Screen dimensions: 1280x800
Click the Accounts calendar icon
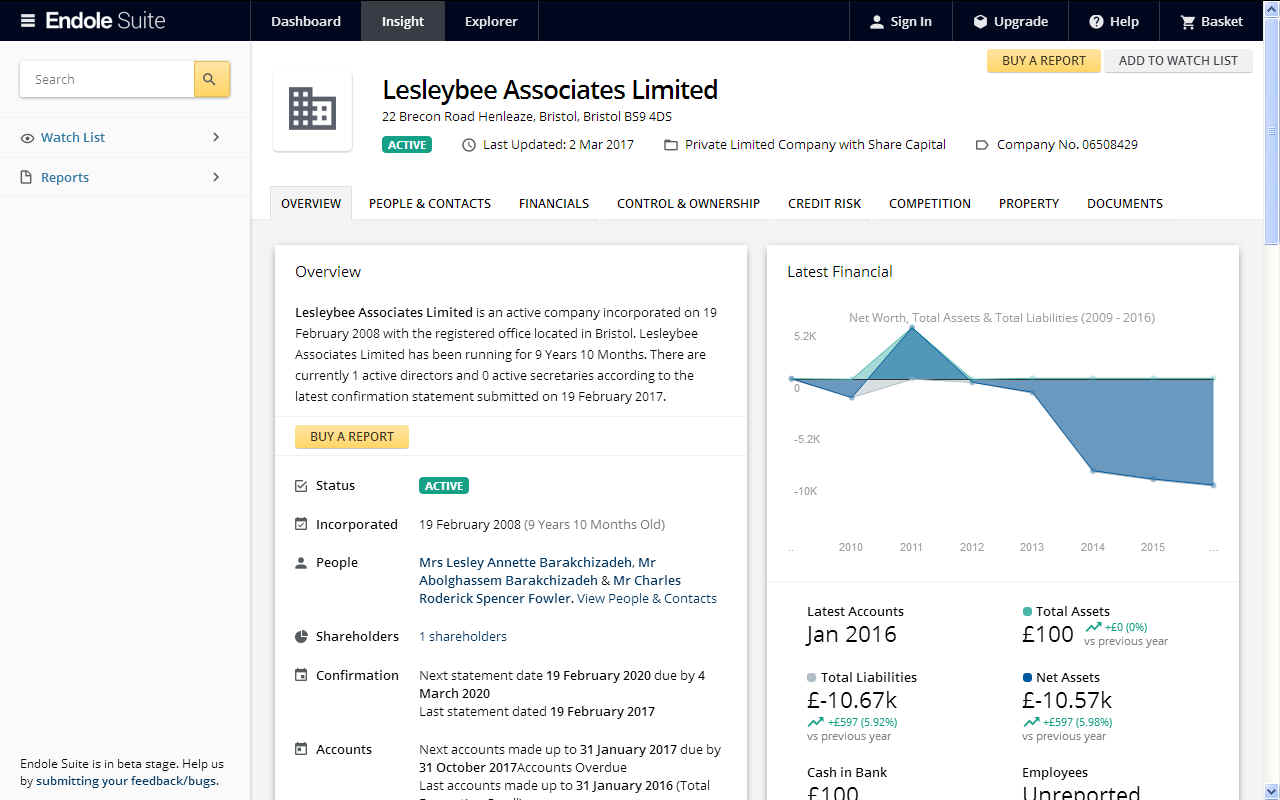pos(301,749)
